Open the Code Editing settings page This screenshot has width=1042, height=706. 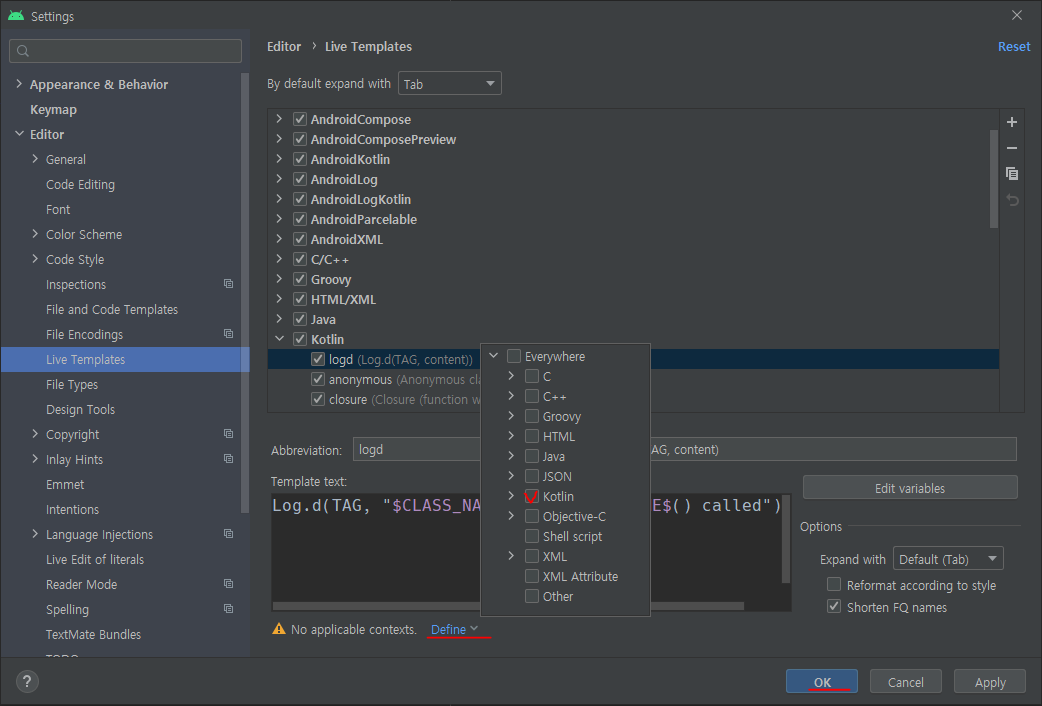[x=80, y=184]
